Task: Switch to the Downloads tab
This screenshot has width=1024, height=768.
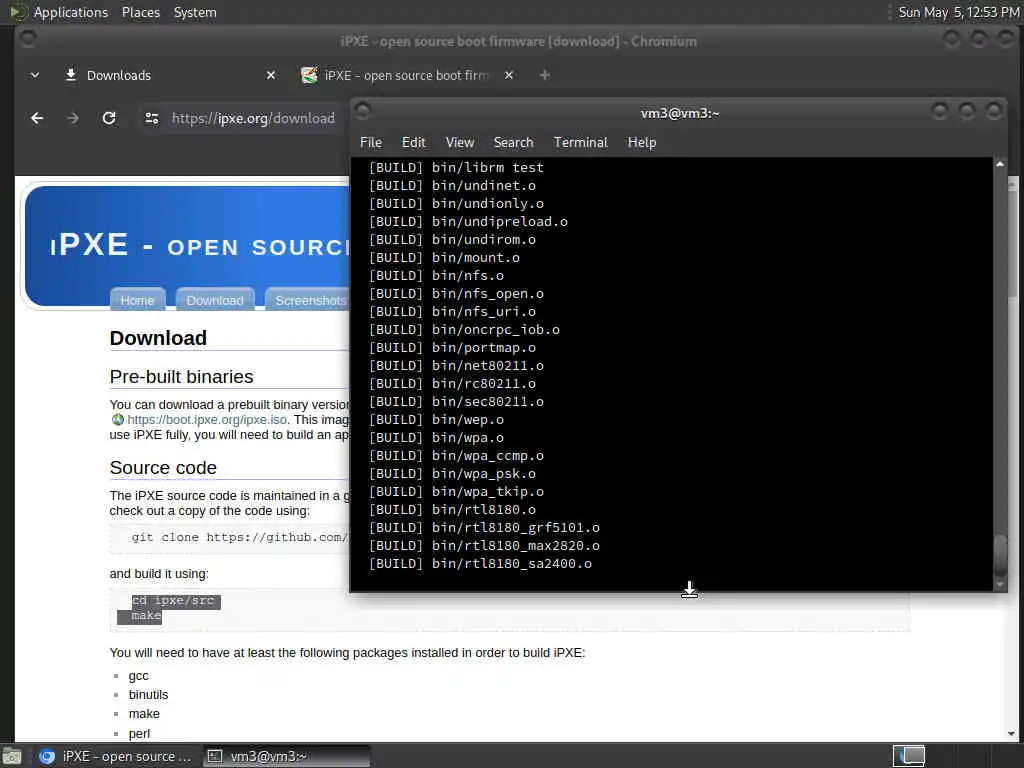Action: point(170,75)
